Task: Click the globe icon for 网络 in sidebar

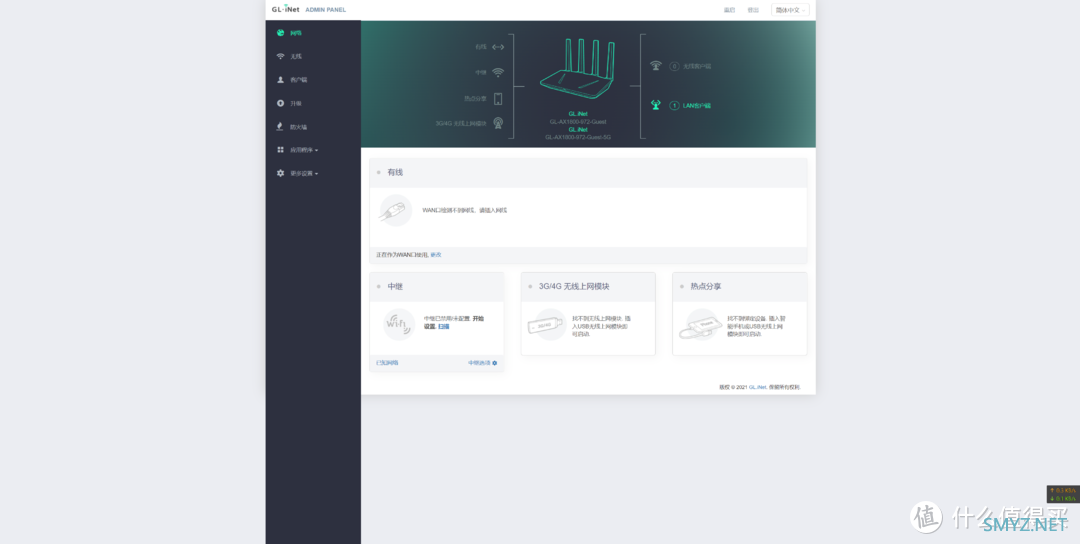Action: [x=280, y=32]
